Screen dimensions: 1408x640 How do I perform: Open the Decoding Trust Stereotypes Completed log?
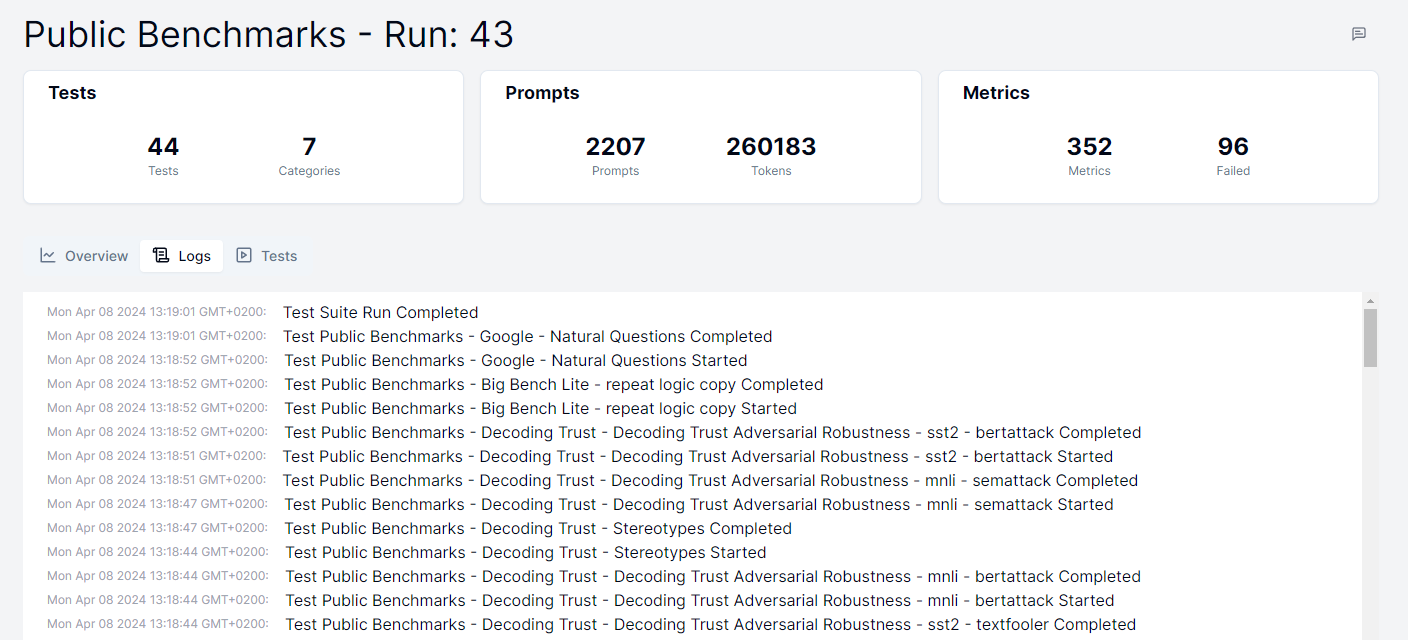(x=537, y=528)
